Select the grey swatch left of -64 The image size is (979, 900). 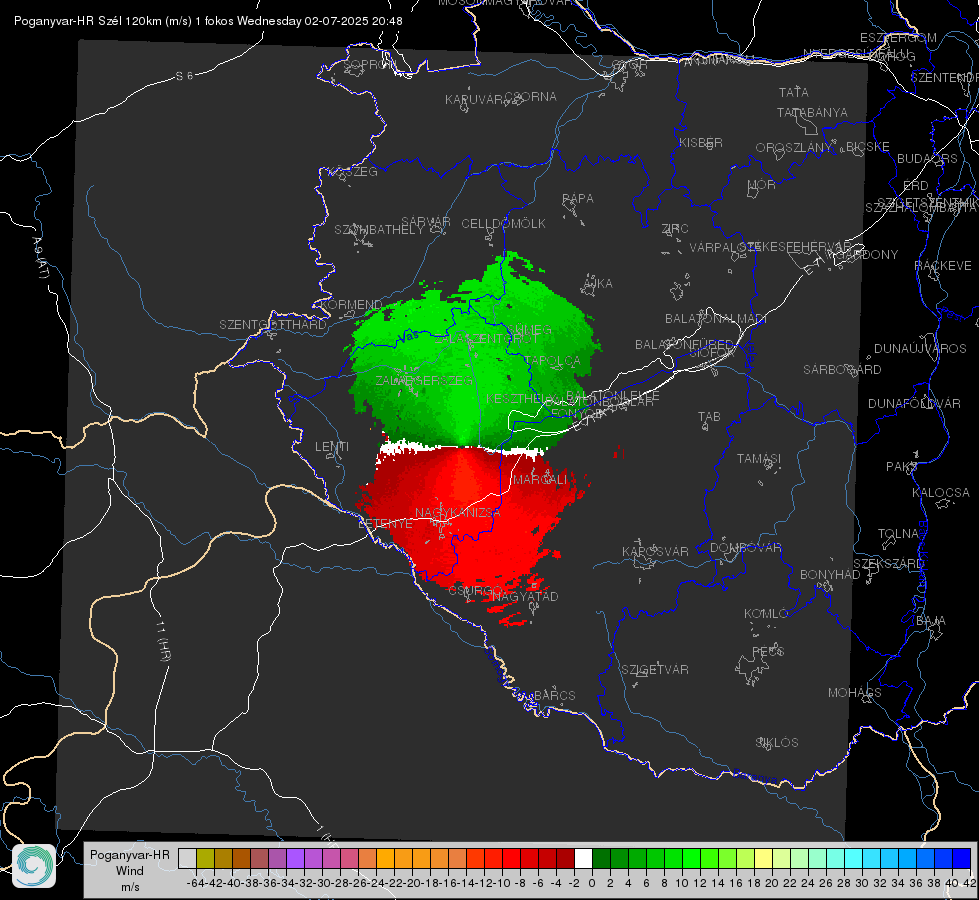click(187, 859)
